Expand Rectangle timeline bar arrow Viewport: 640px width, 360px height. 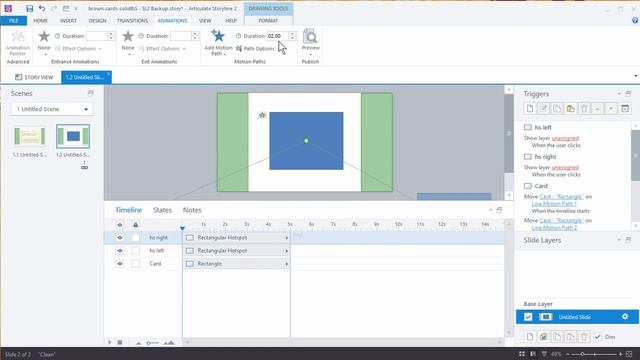pos(287,264)
